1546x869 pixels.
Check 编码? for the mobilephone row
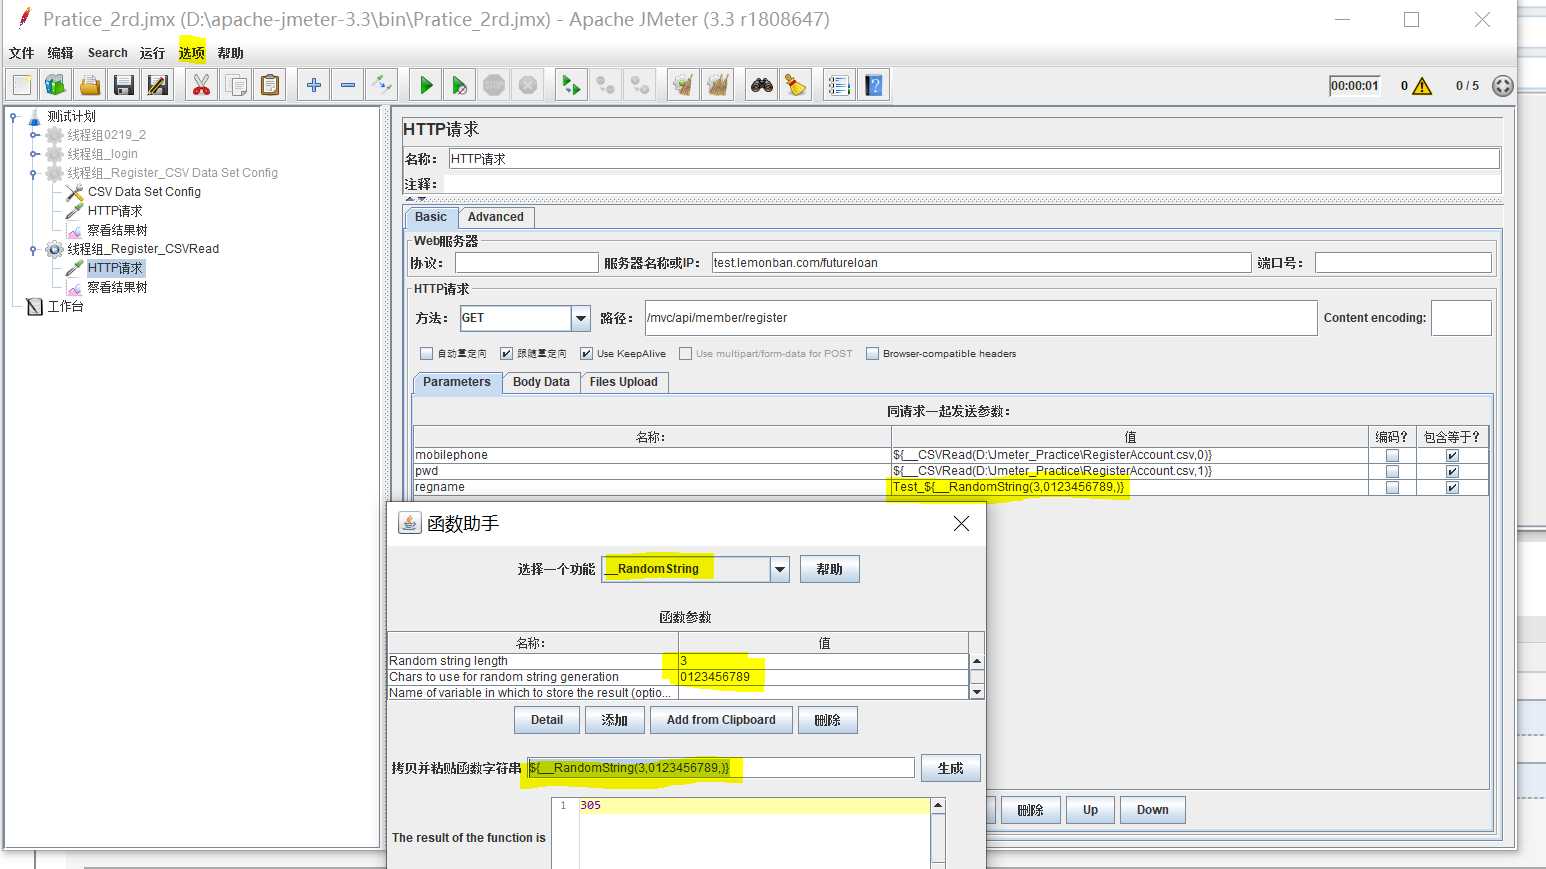tap(1392, 456)
